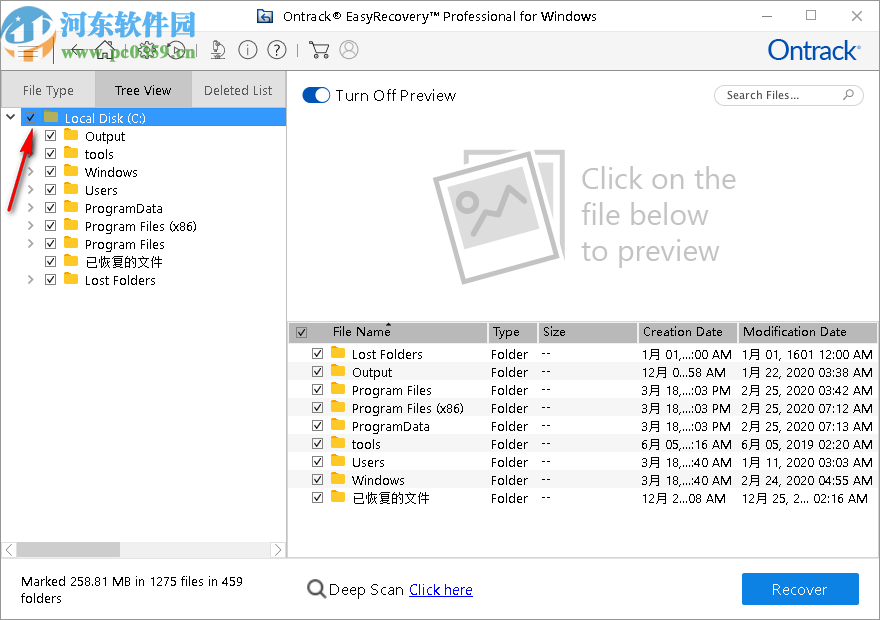The width and height of the screenshot is (880, 620).
Task: Click the Deep Scan 'Click here' link
Action: pos(440,589)
